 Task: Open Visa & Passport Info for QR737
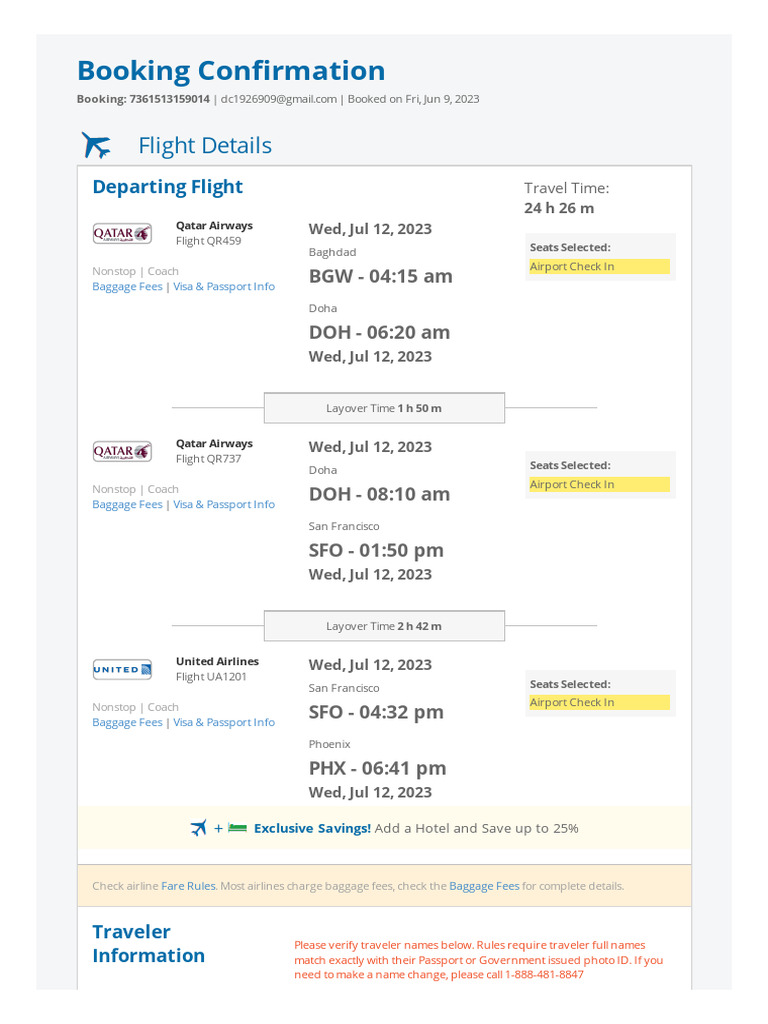click(224, 505)
